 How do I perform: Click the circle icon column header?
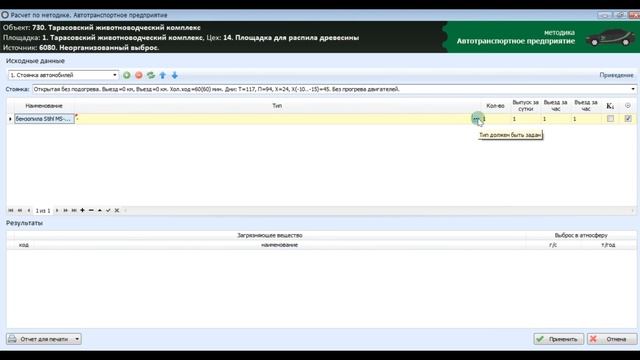pos(628,106)
